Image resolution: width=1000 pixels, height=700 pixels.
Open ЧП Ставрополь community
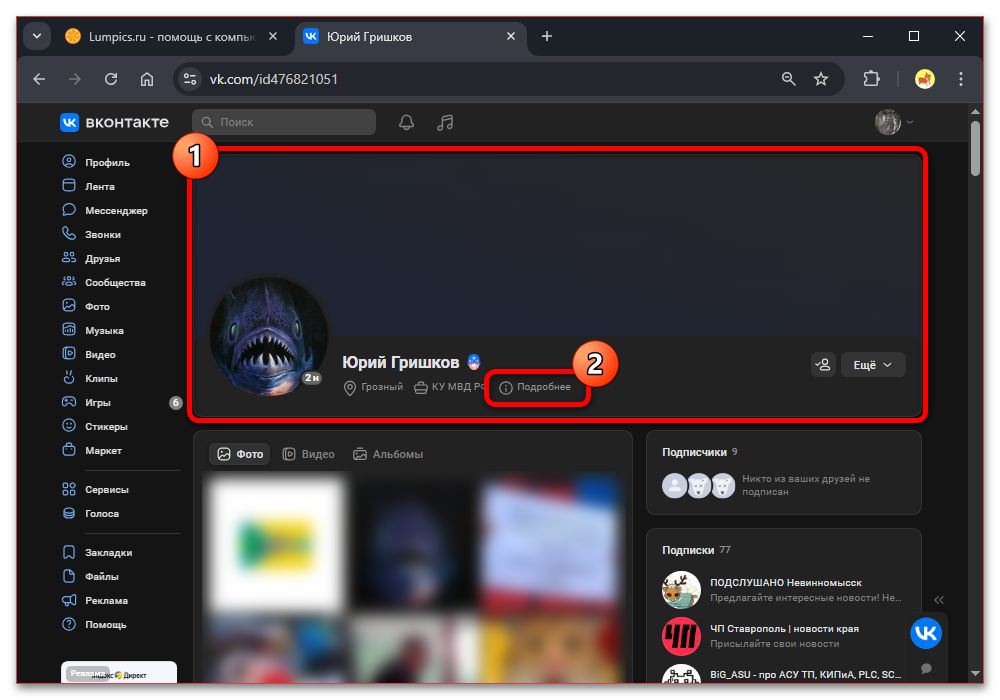tap(784, 629)
